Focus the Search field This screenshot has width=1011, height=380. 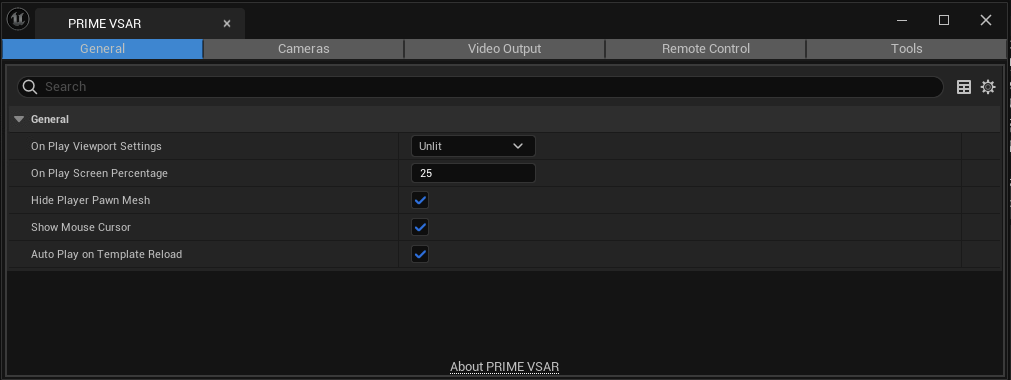pyautogui.click(x=480, y=87)
